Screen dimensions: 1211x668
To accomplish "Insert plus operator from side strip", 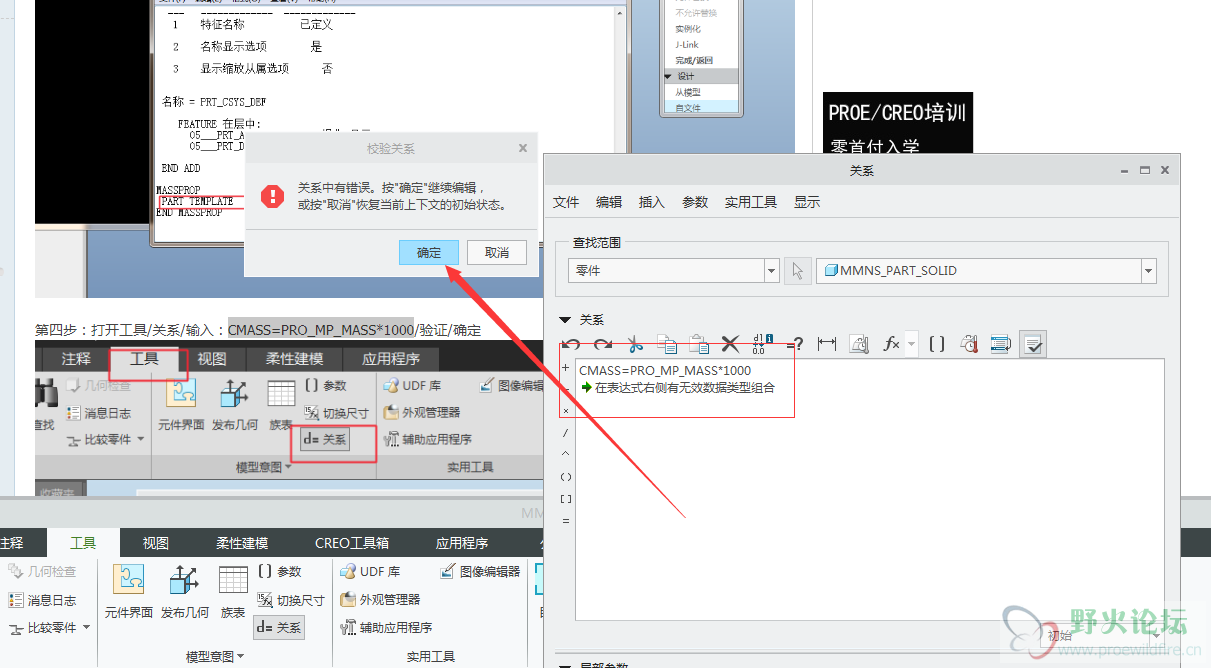I will [566, 368].
